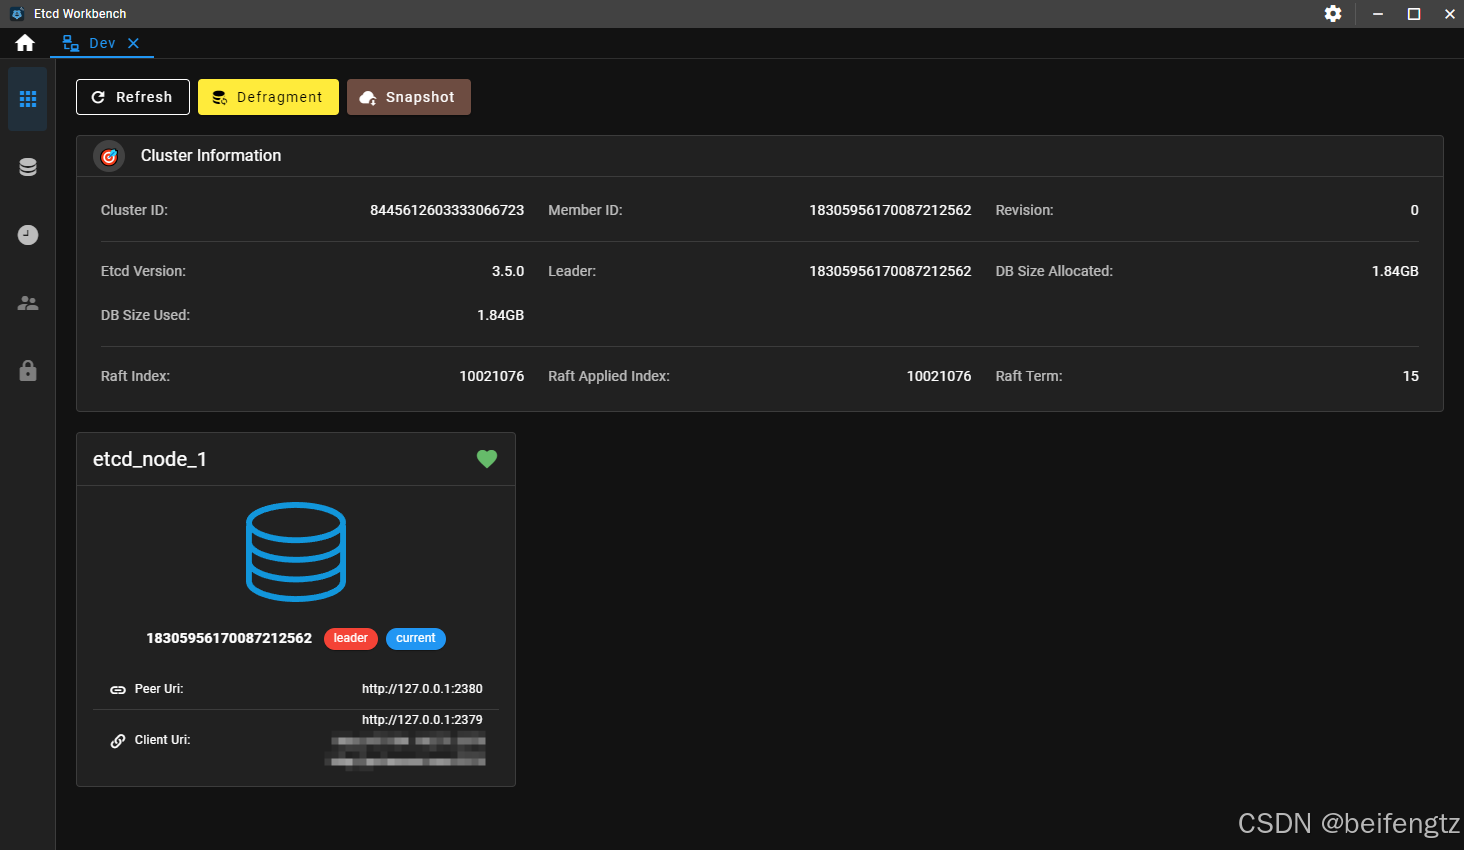1464x850 pixels.
Task: Click the Peer Uri link icon
Action: click(x=118, y=690)
